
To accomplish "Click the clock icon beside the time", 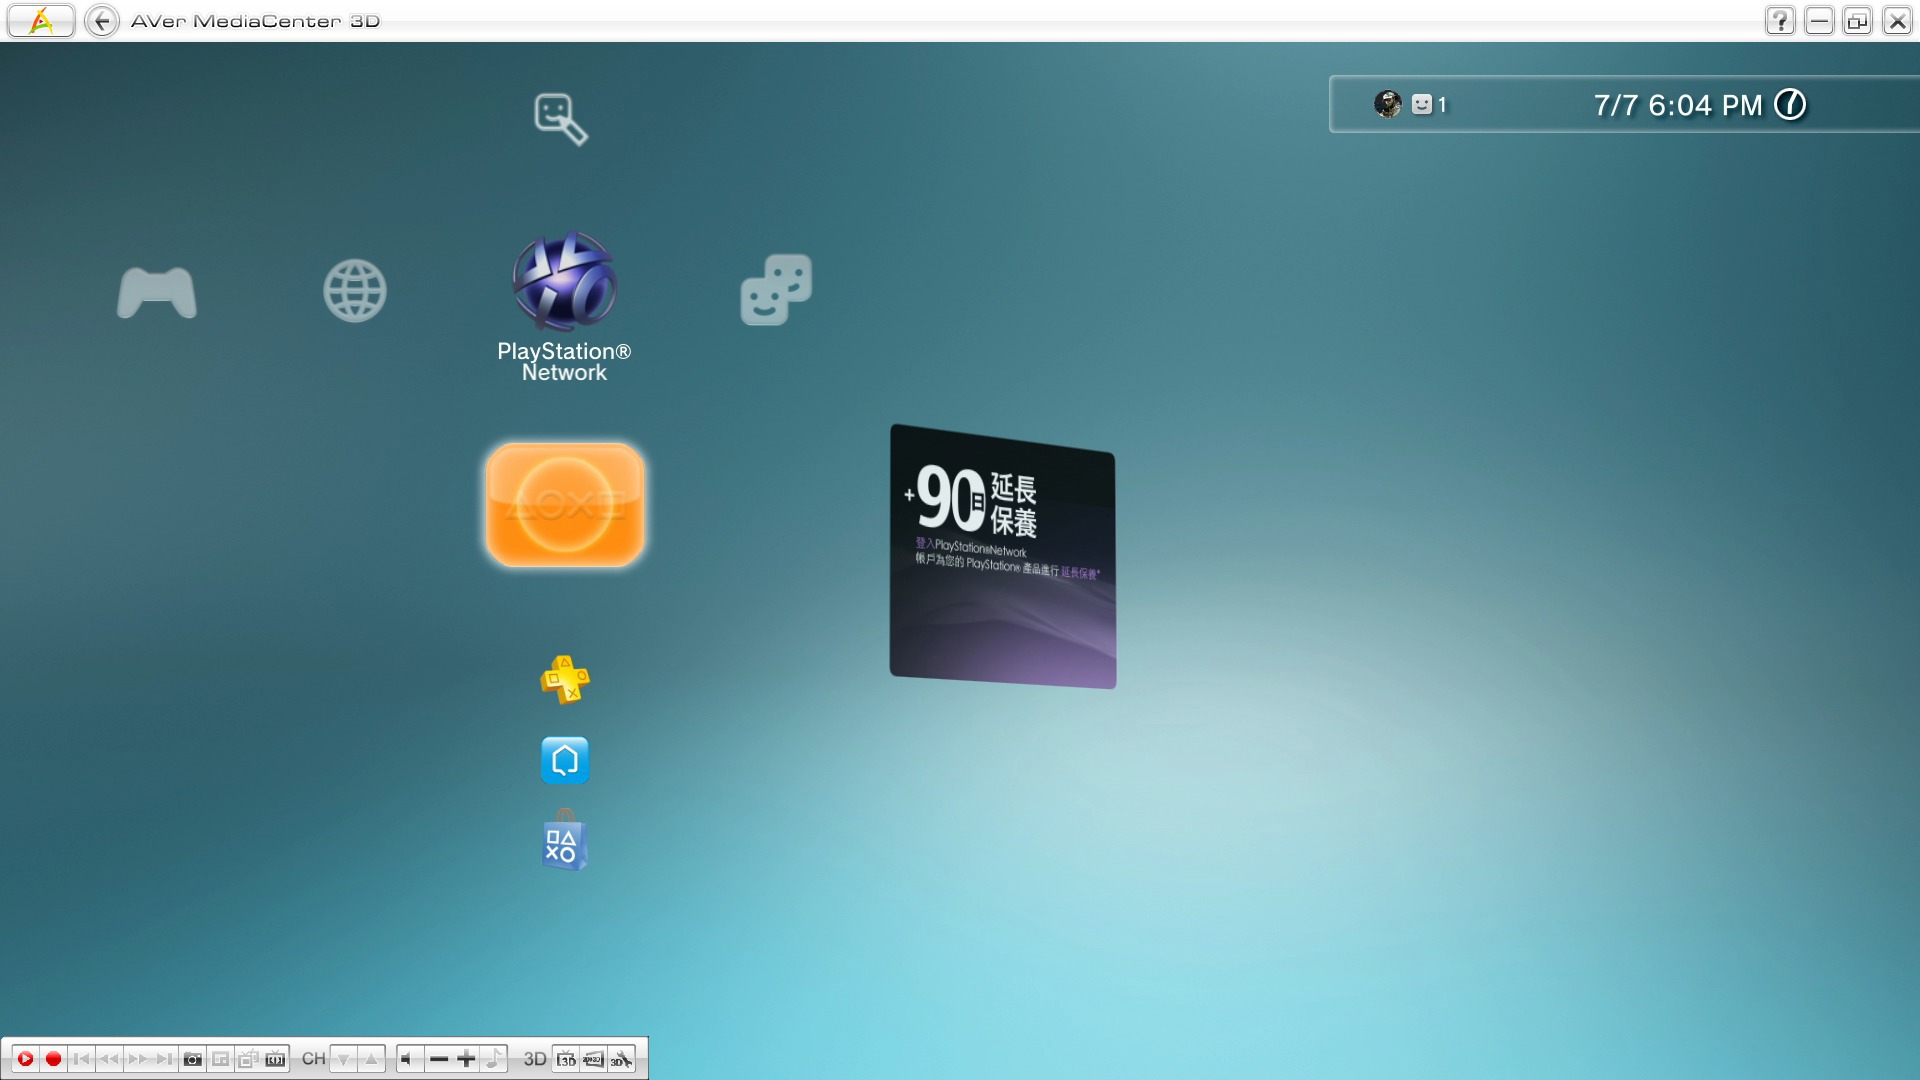I will click(x=1790, y=104).
